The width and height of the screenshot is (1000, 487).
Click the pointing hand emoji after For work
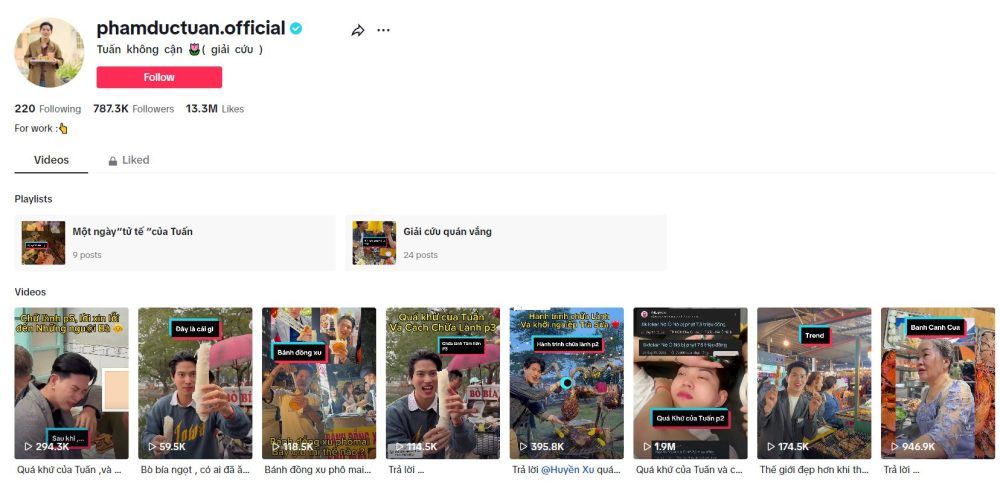coord(63,129)
